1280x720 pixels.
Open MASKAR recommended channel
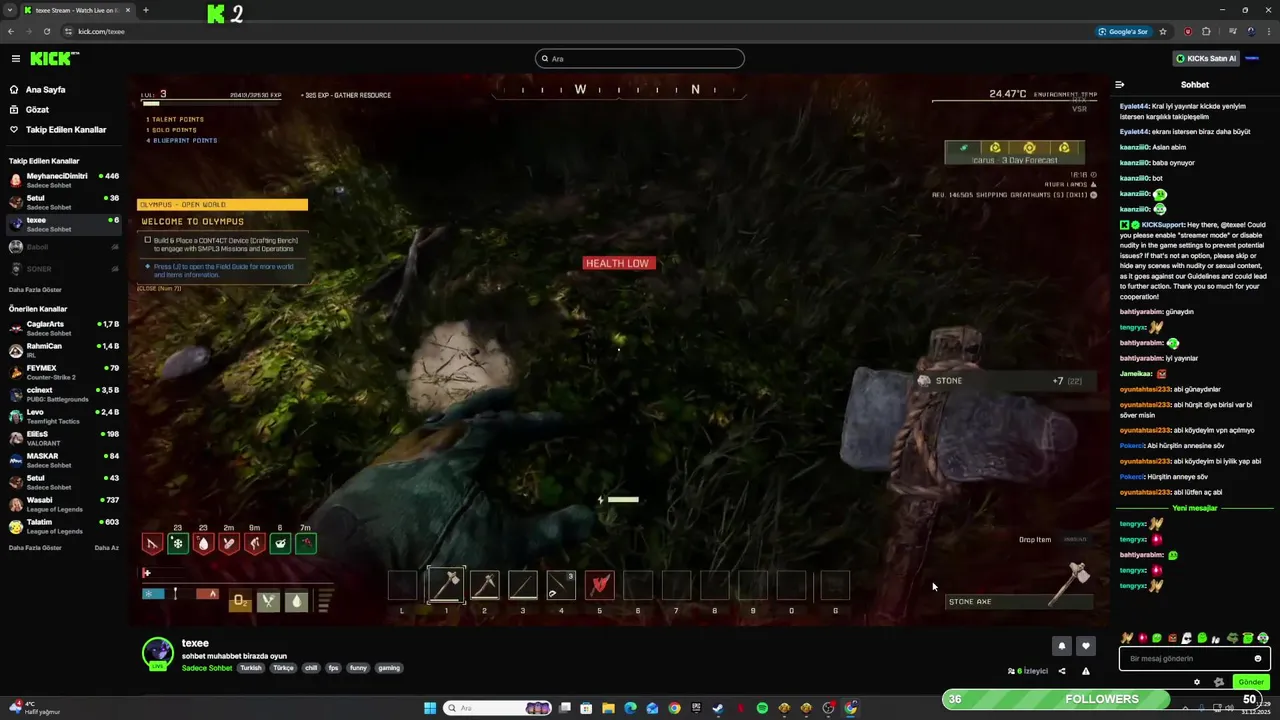[x=64, y=460]
